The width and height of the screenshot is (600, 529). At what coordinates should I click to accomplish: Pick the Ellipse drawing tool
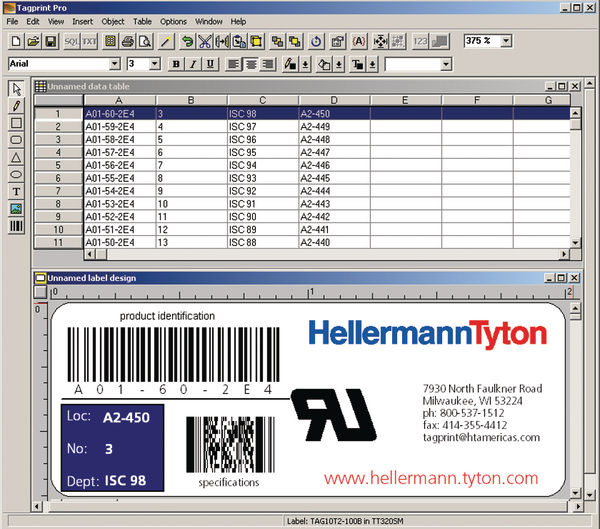coord(16,174)
